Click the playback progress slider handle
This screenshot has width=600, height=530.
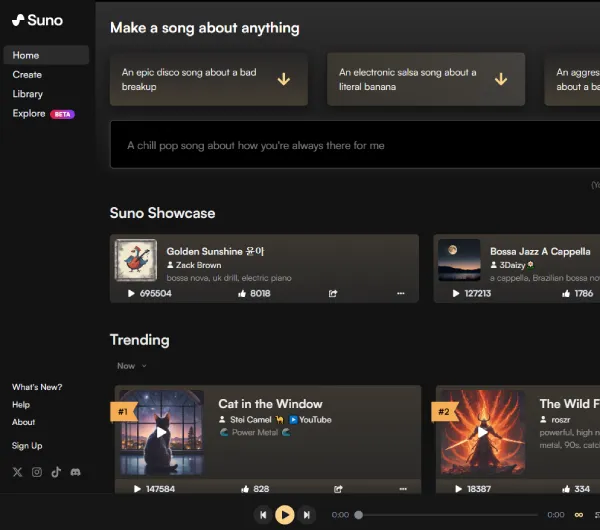click(358, 515)
